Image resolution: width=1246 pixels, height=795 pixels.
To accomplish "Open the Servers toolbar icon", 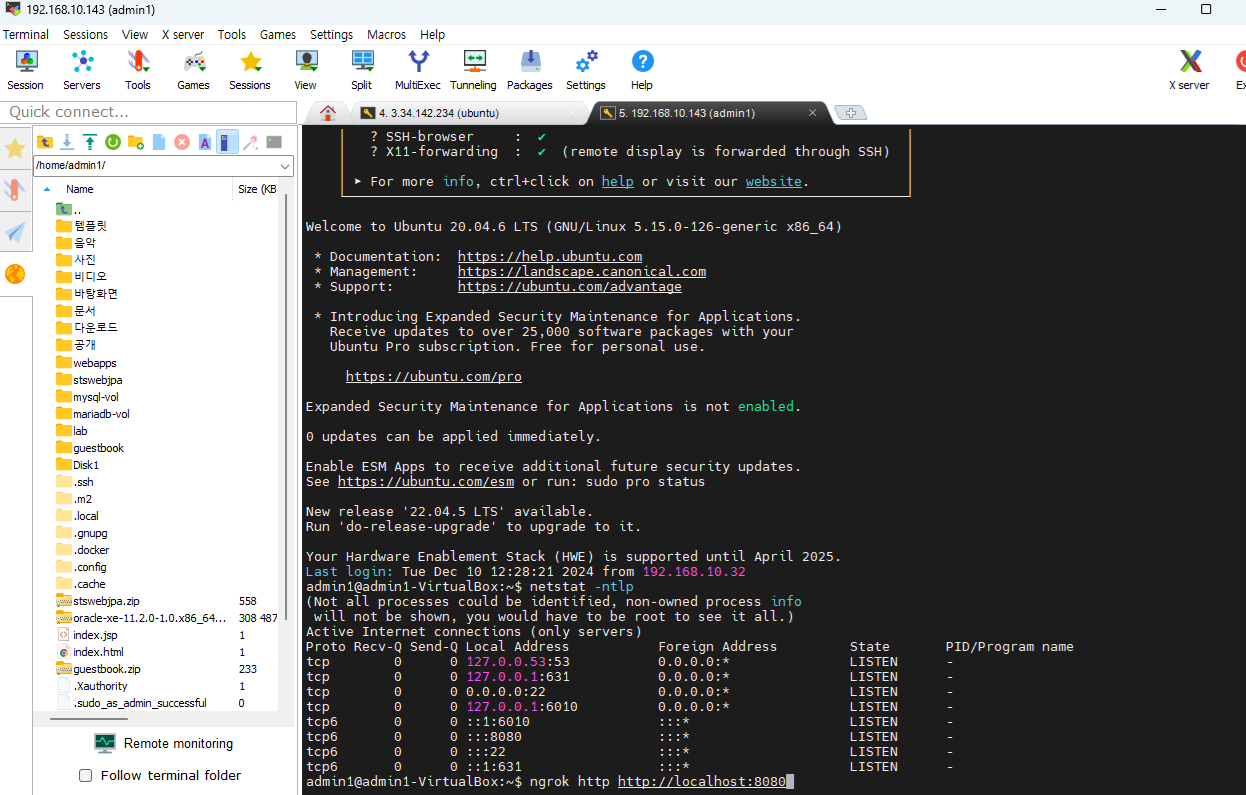I will [82, 70].
